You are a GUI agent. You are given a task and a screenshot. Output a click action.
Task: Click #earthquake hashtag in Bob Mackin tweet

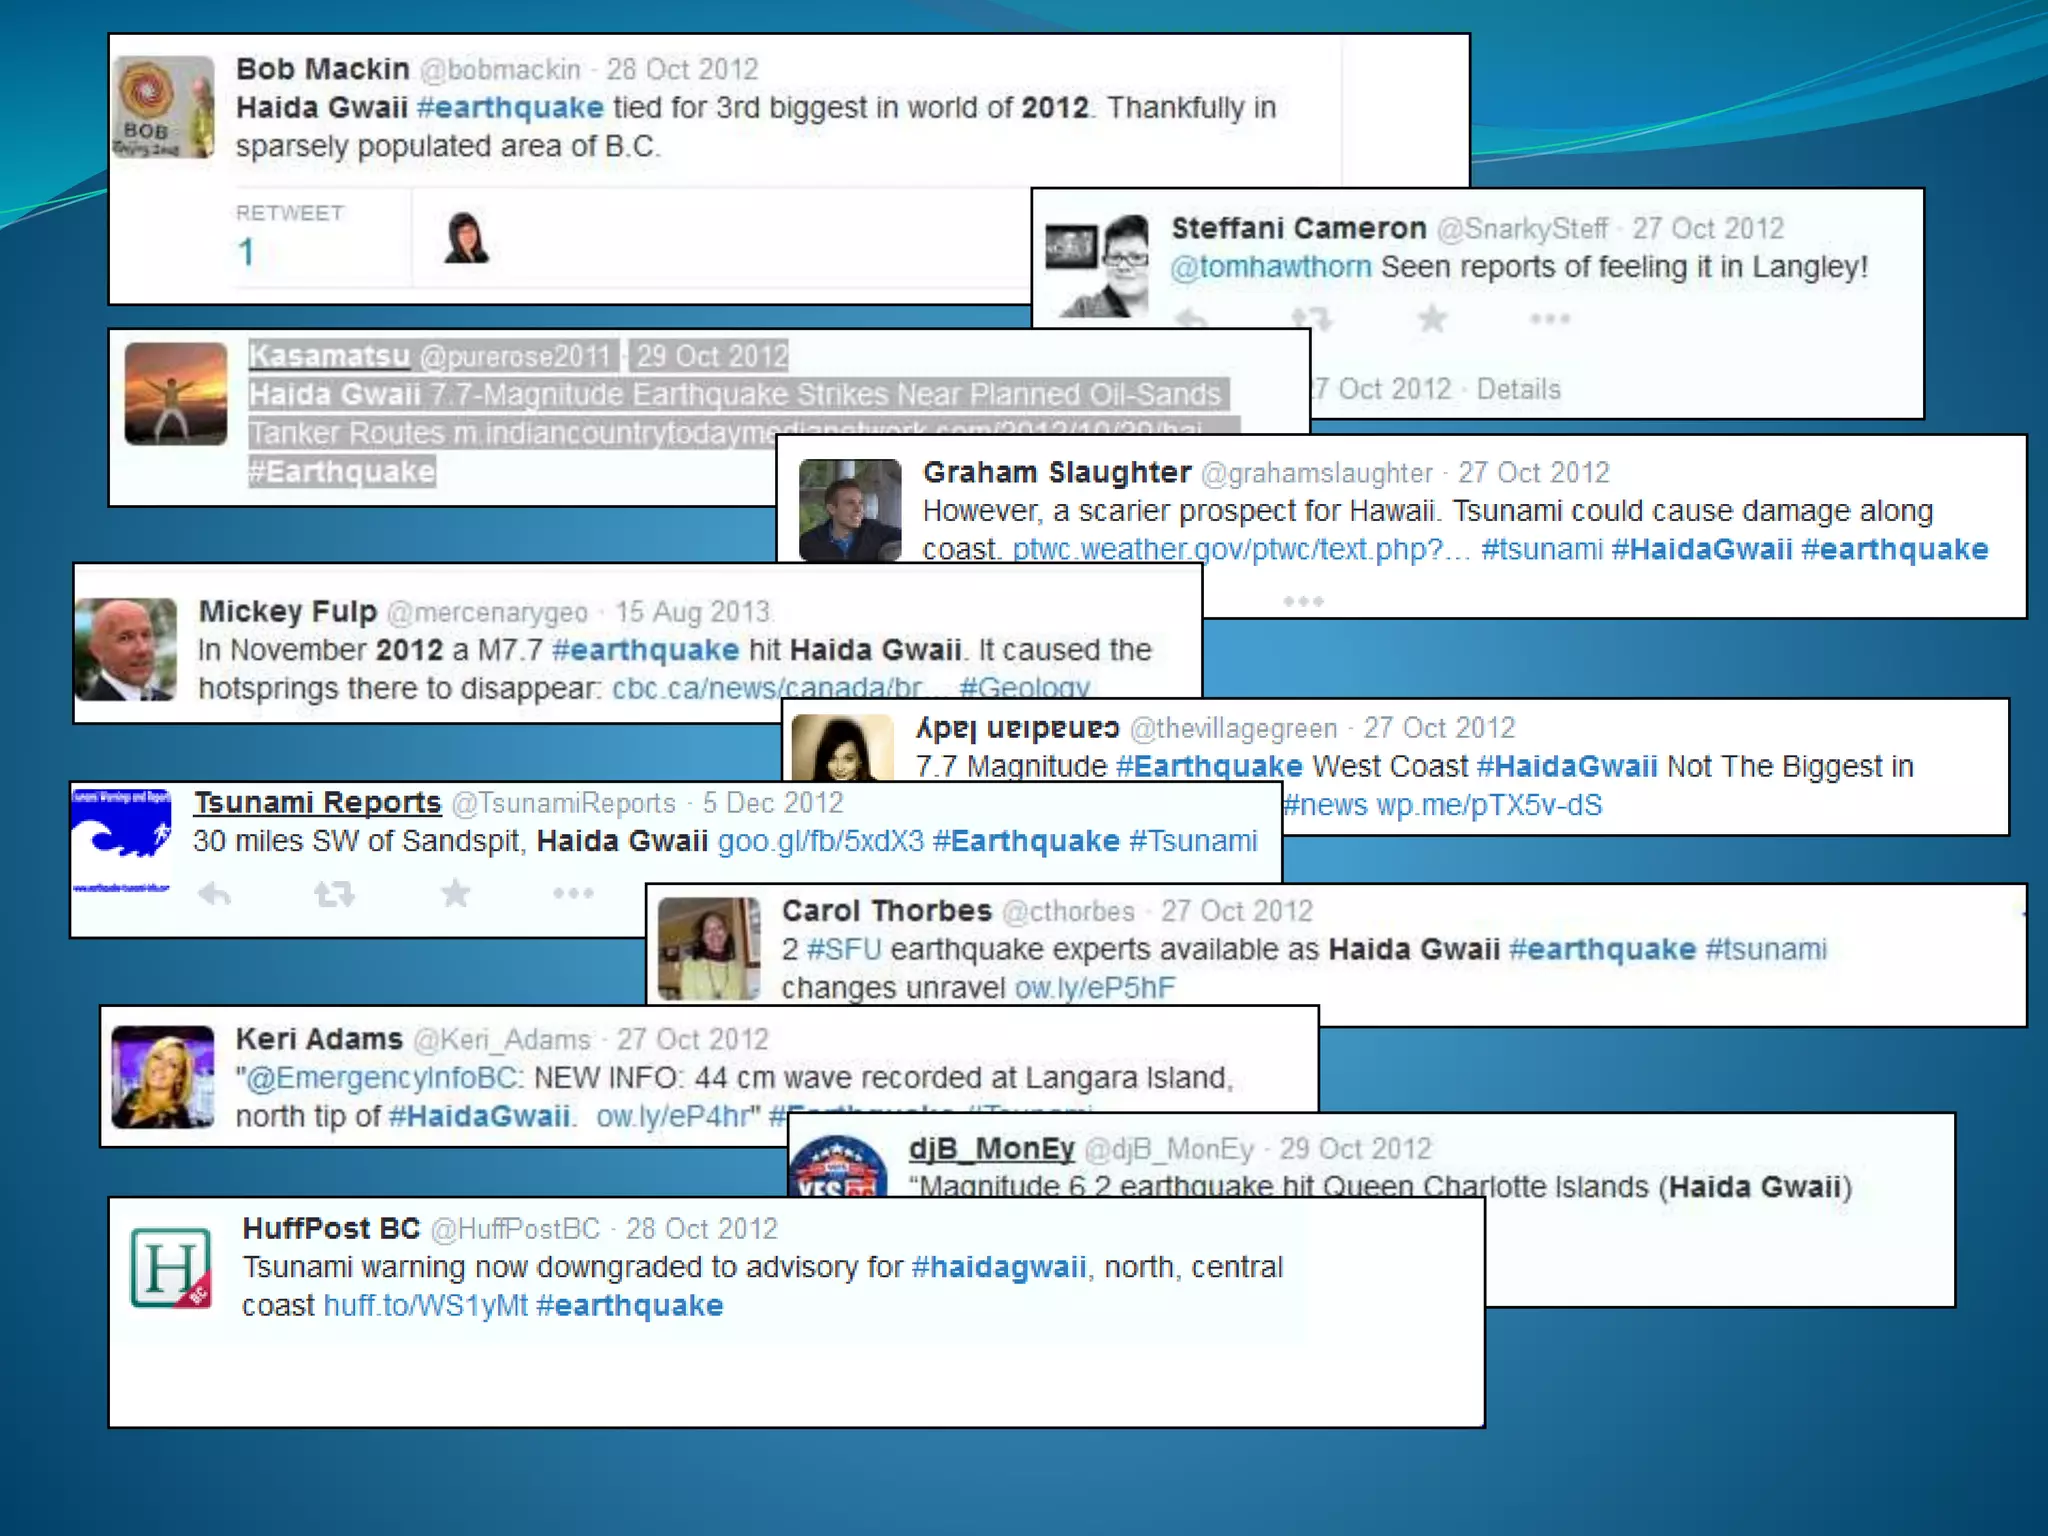pyautogui.click(x=510, y=108)
